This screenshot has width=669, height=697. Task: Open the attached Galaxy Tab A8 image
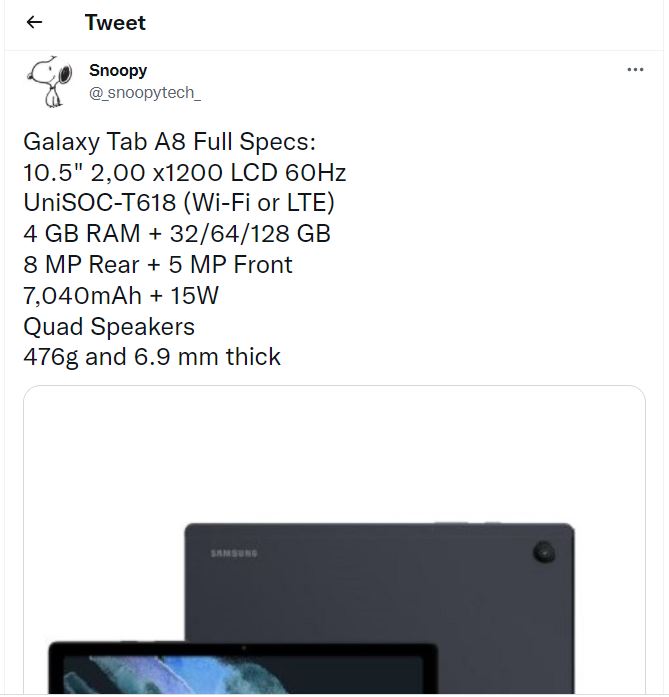[334, 540]
